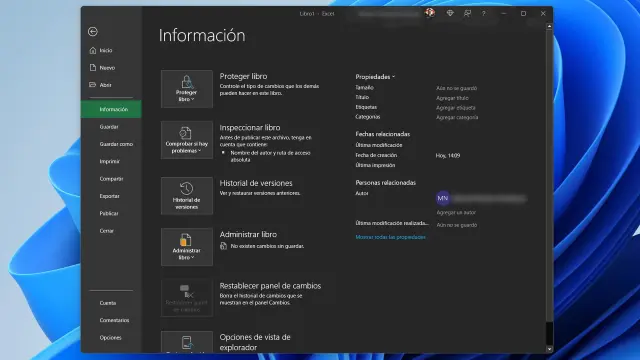
Task: Select the Información tab
Action: (x=111, y=109)
